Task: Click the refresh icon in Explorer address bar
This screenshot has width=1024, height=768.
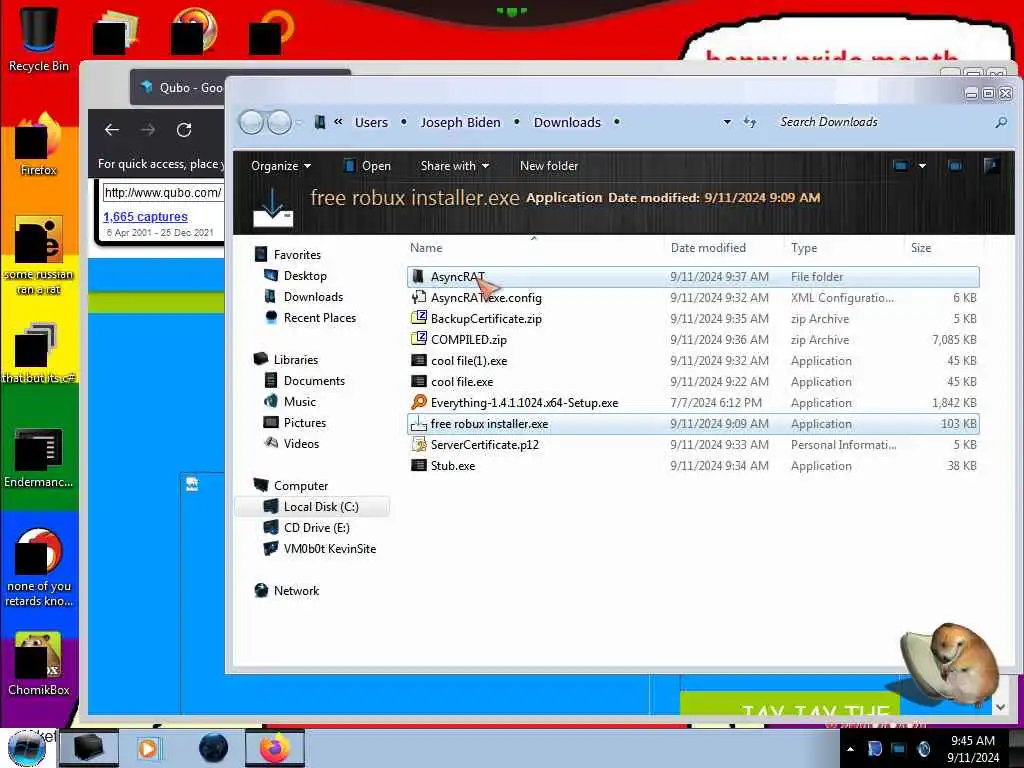Action: [x=750, y=122]
